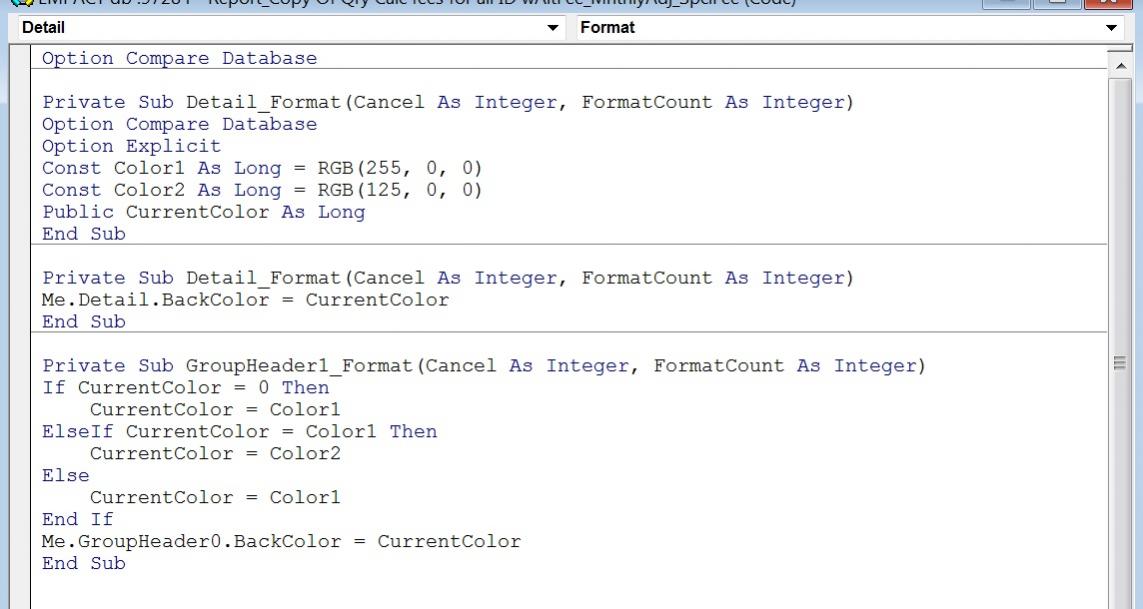Click the standalone Else keyword line
The width and height of the screenshot is (1143, 609).
click(x=65, y=476)
